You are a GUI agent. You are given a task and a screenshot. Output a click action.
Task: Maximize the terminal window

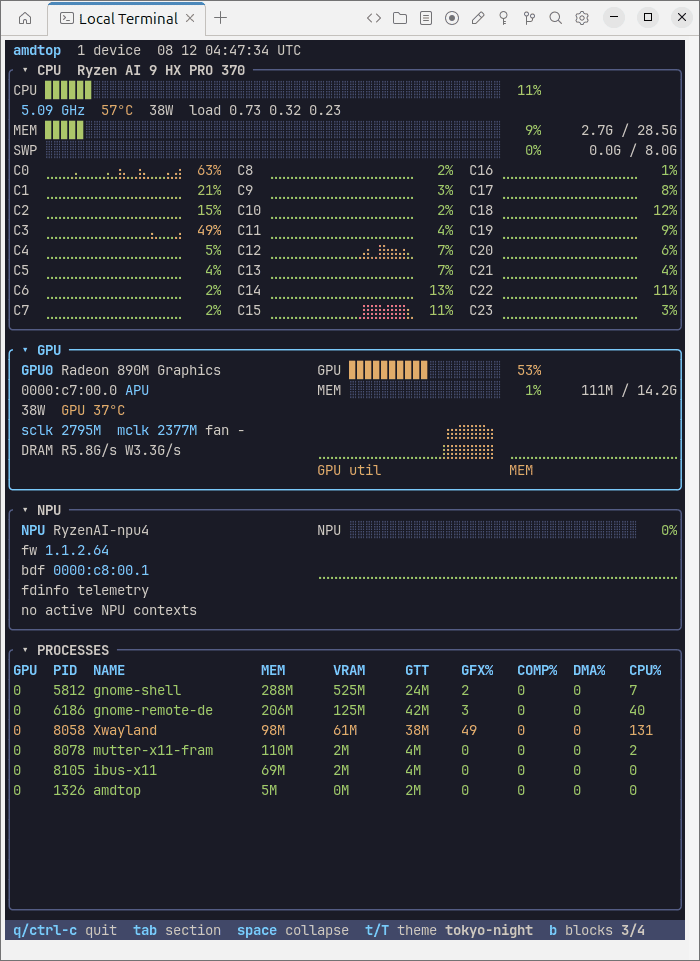click(648, 18)
